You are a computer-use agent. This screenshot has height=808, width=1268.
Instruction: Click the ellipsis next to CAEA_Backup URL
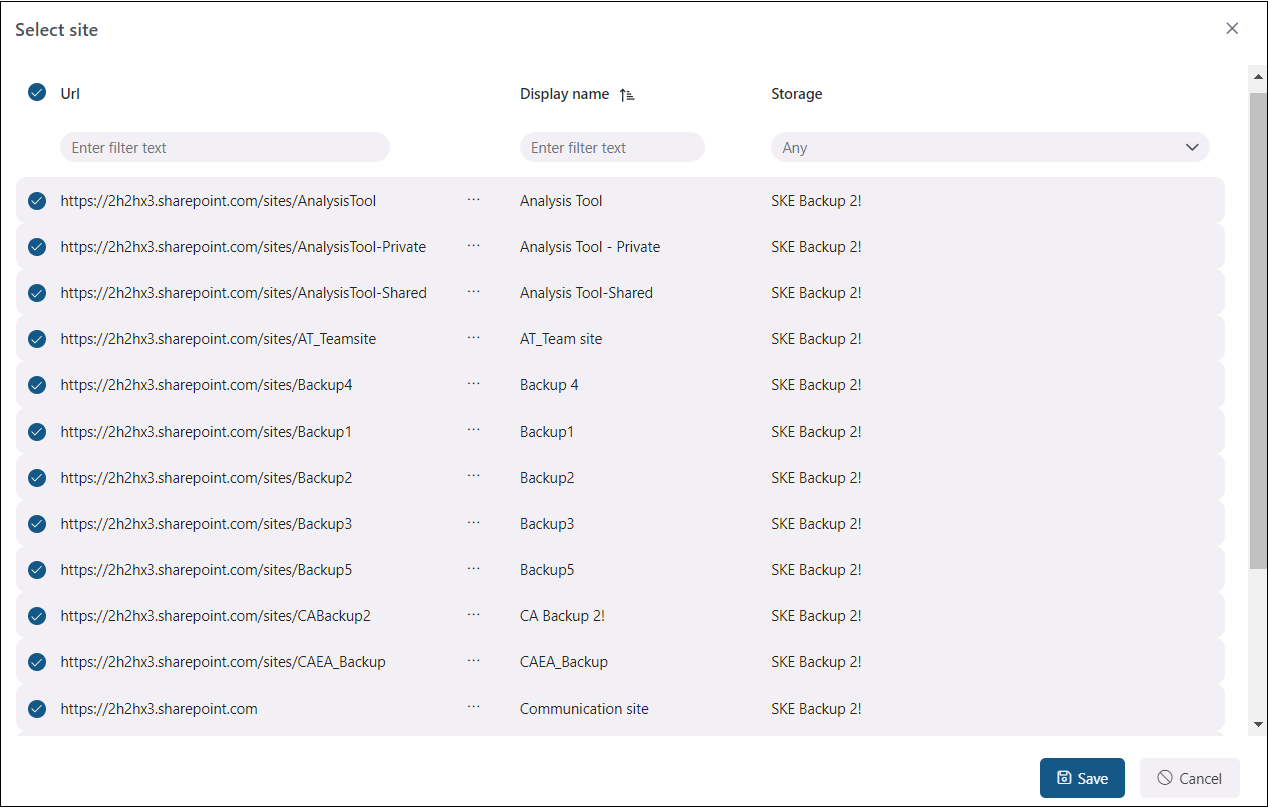[x=473, y=661]
